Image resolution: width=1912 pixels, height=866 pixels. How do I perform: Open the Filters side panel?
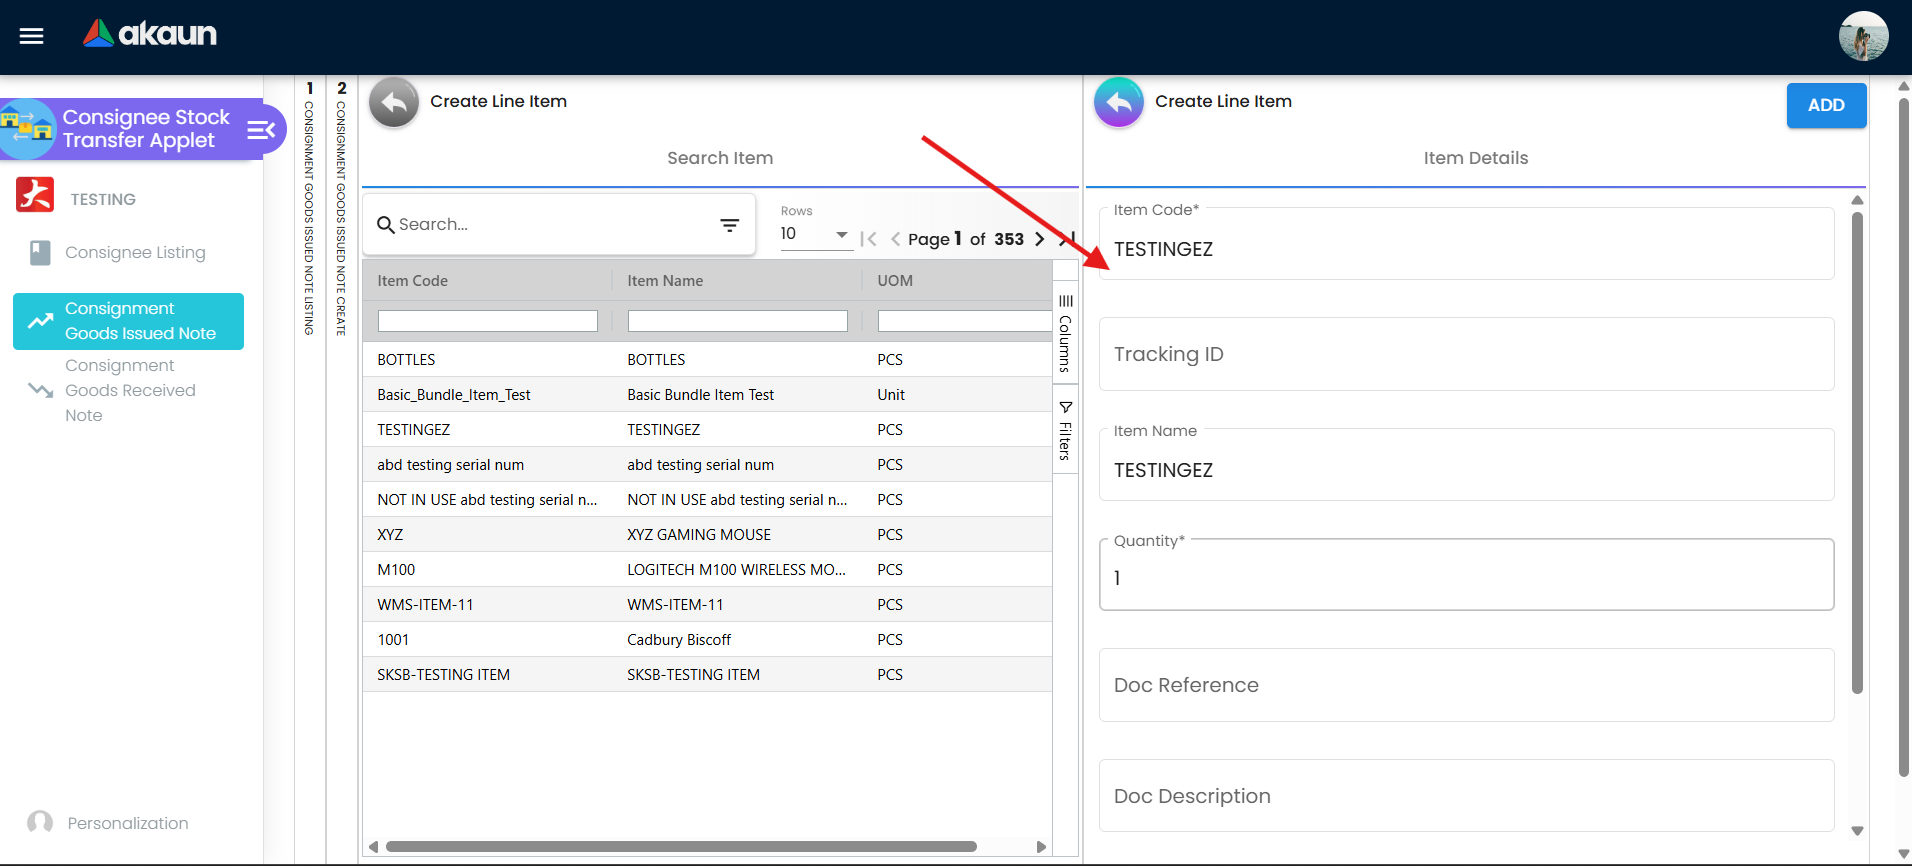pos(1066,430)
